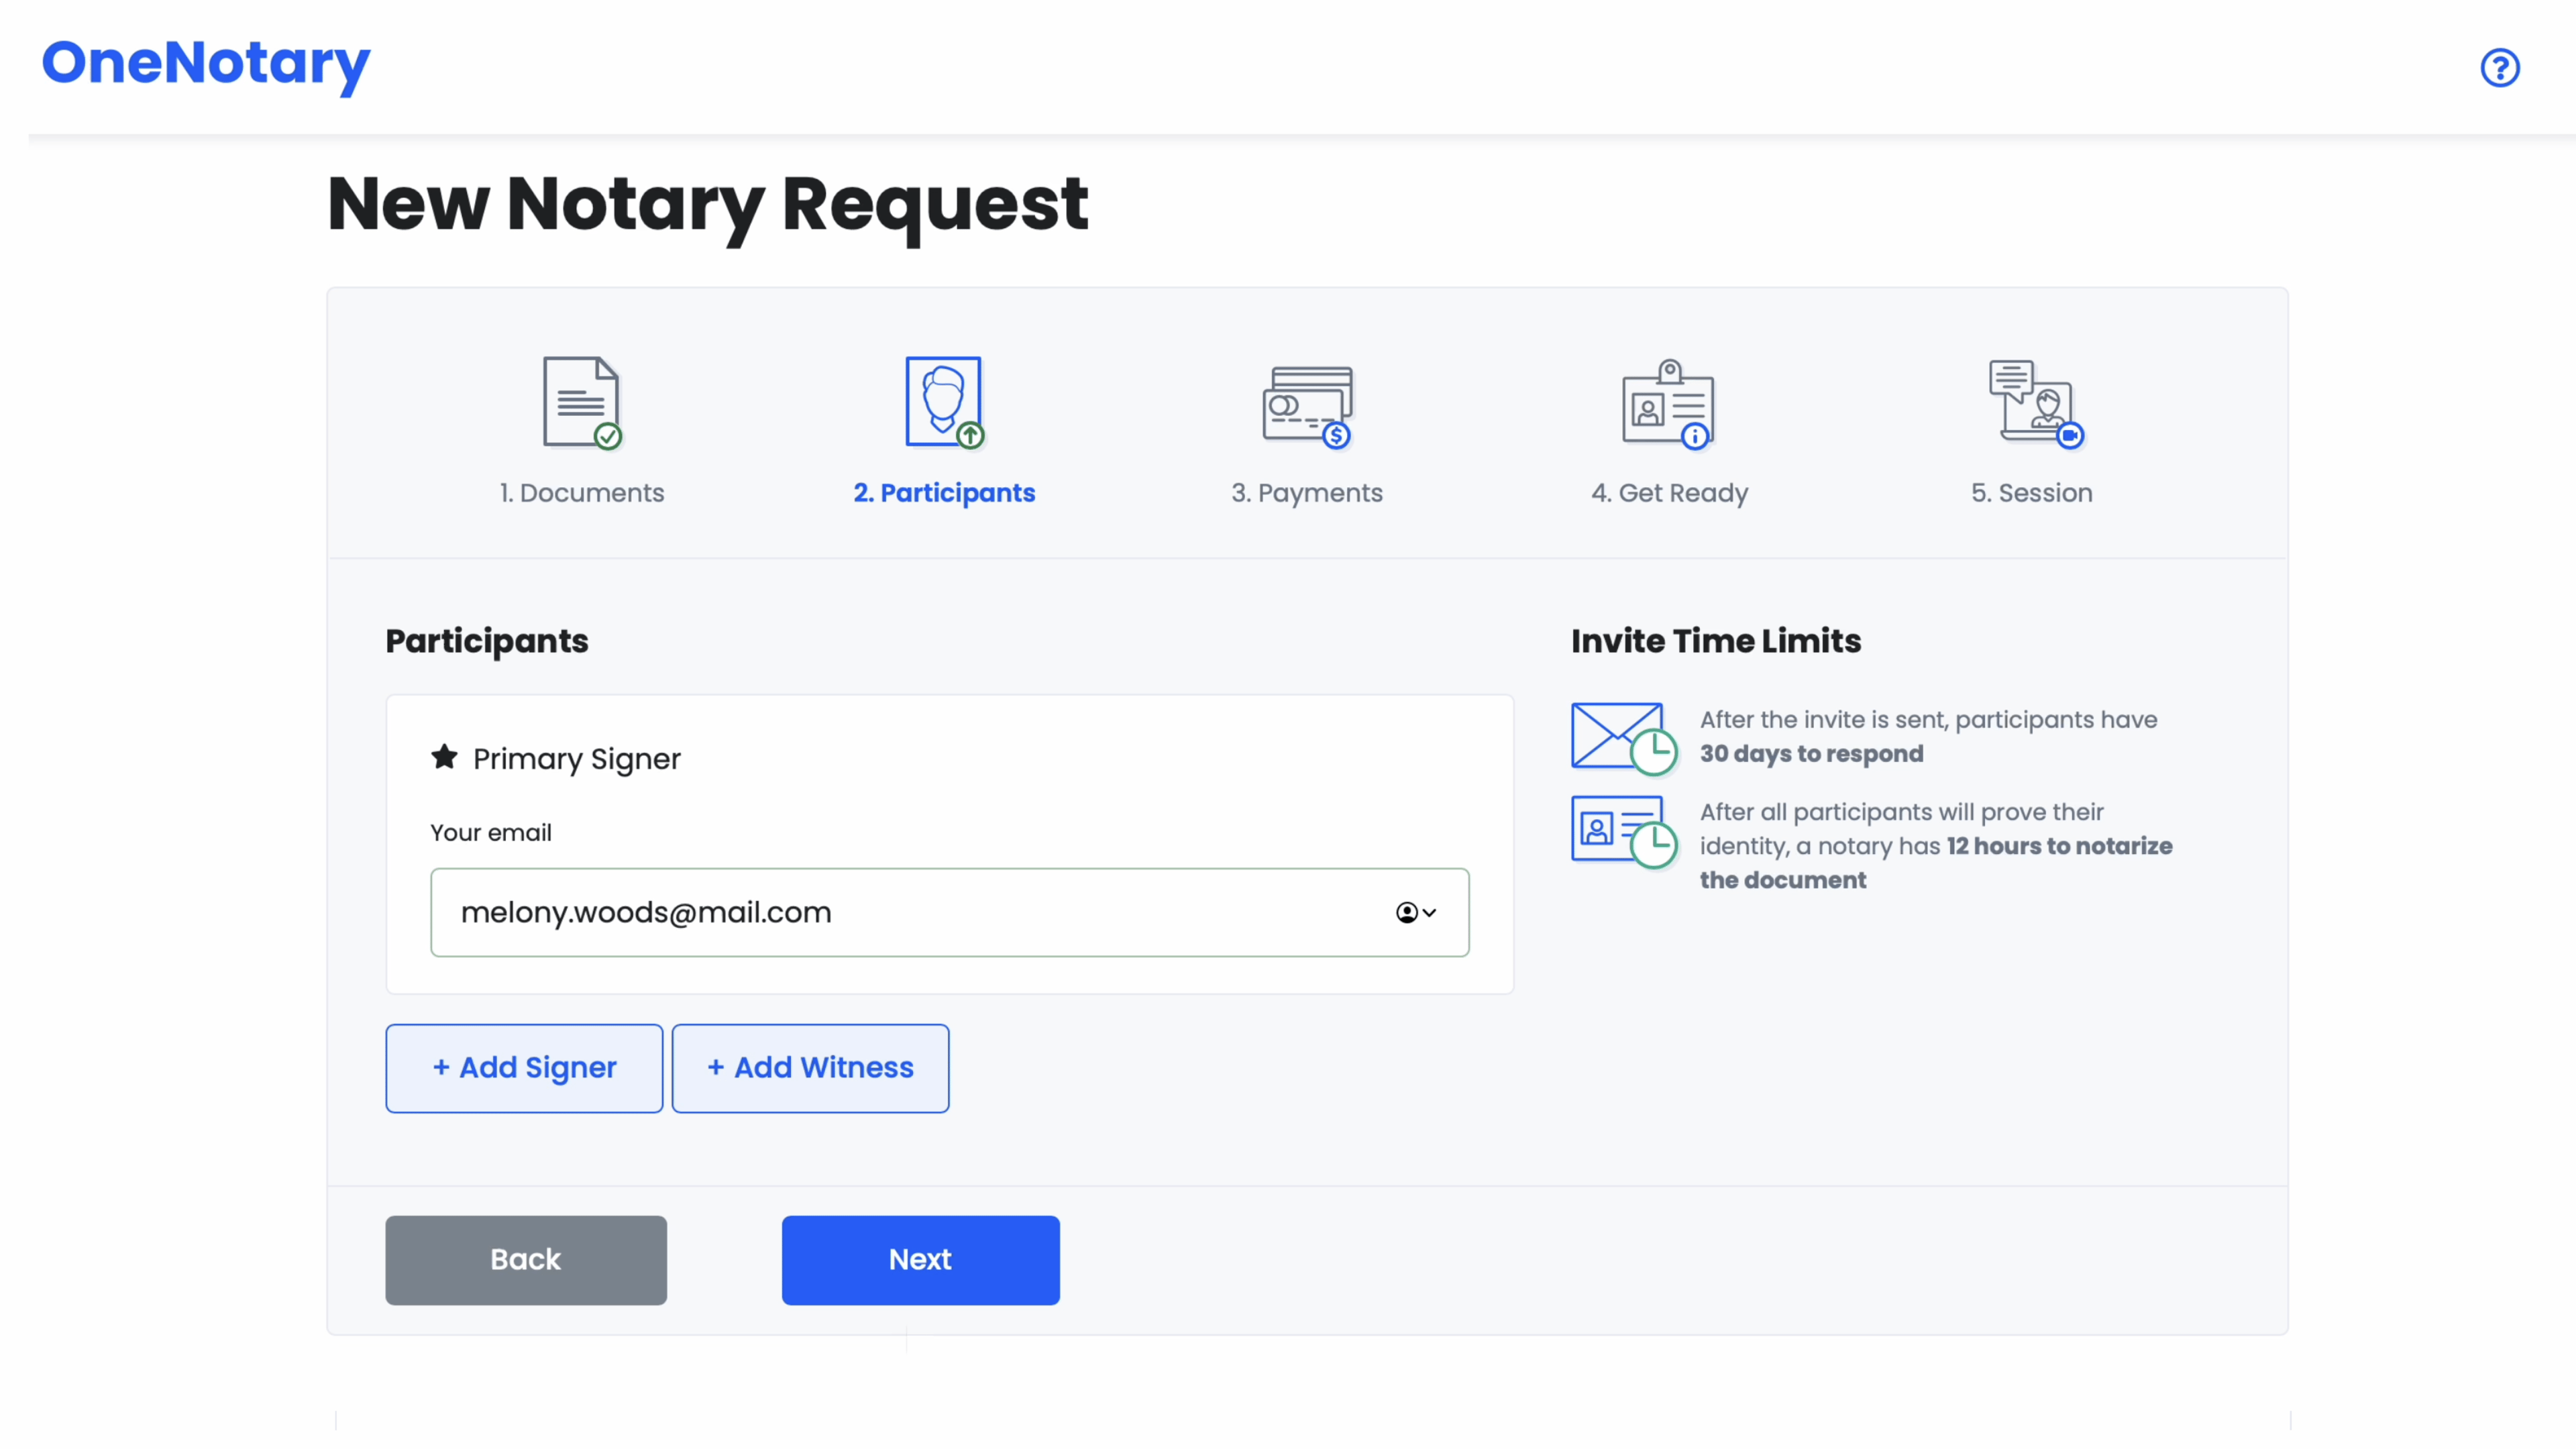Open the OneNotary logo home link
The width and height of the screenshot is (2576, 1449).
pyautogui.click(x=206, y=64)
